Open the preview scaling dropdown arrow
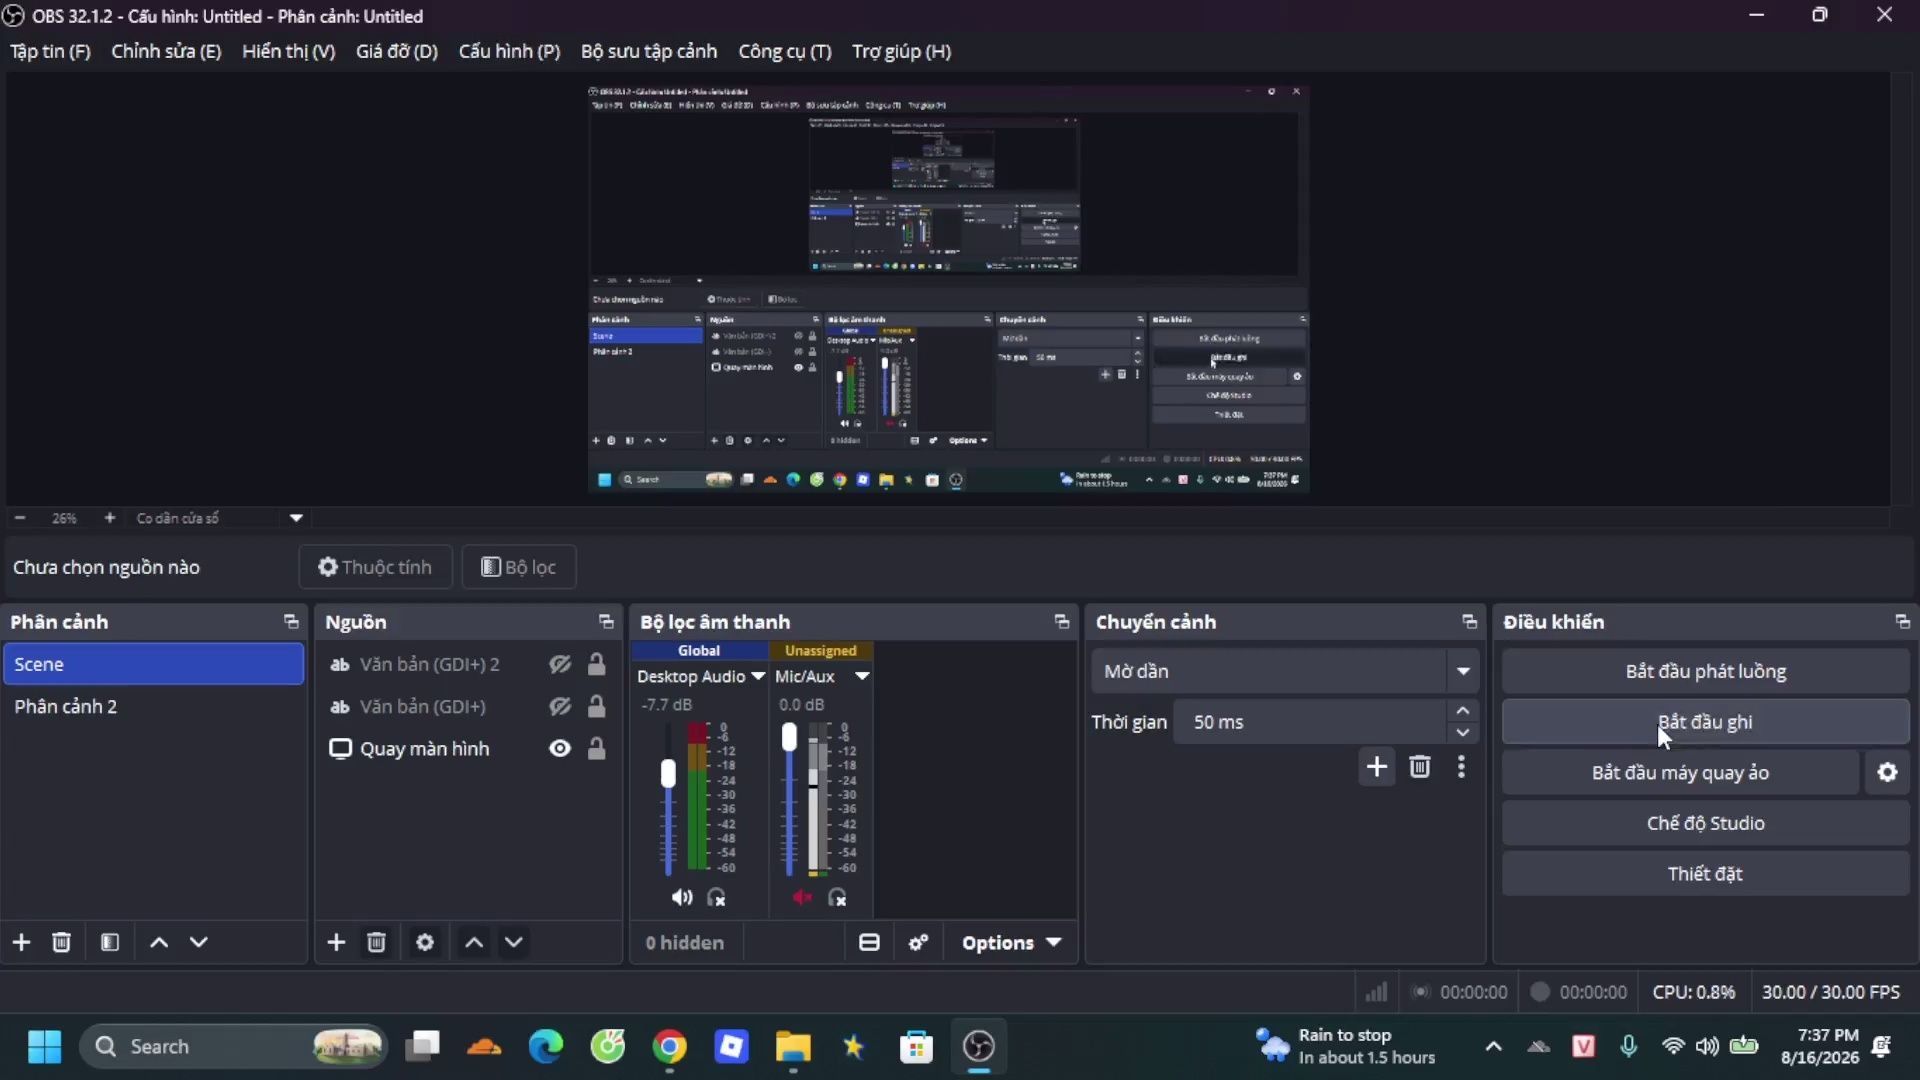 (x=296, y=518)
